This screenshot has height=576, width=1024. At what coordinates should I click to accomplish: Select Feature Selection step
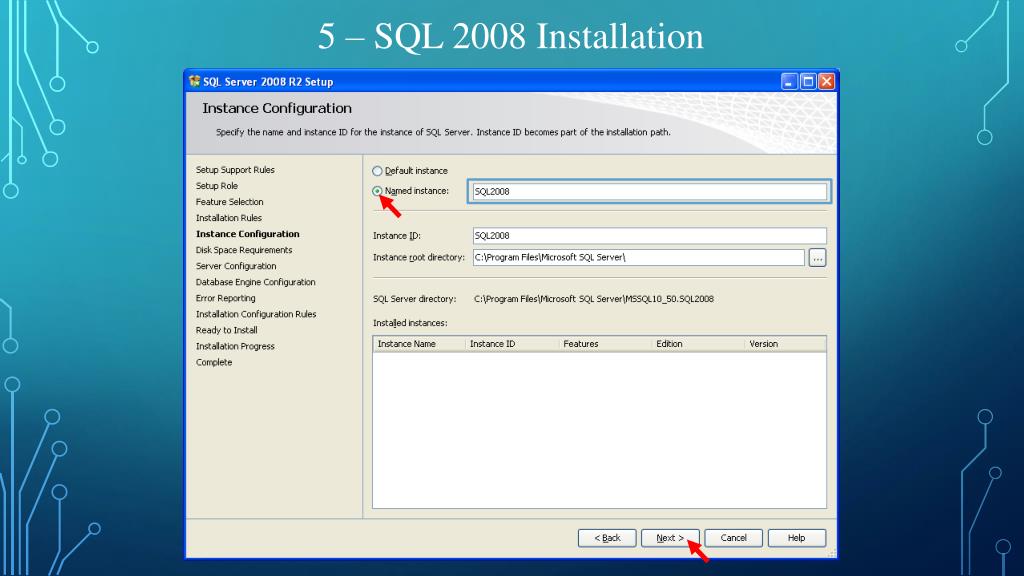[229, 202]
